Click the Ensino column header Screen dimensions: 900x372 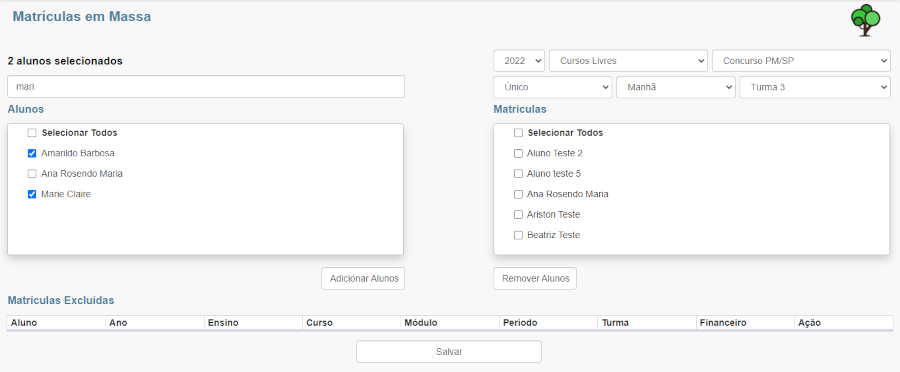[x=253, y=323]
